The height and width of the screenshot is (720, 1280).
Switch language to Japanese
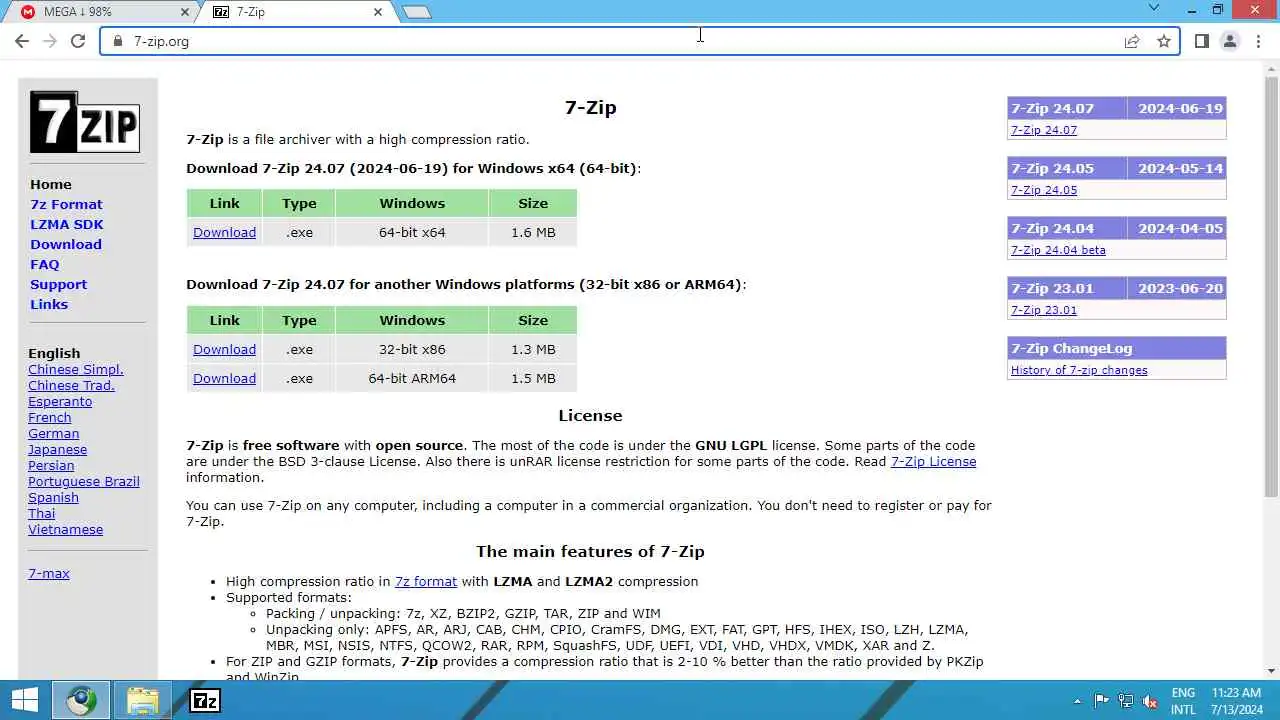click(x=57, y=449)
